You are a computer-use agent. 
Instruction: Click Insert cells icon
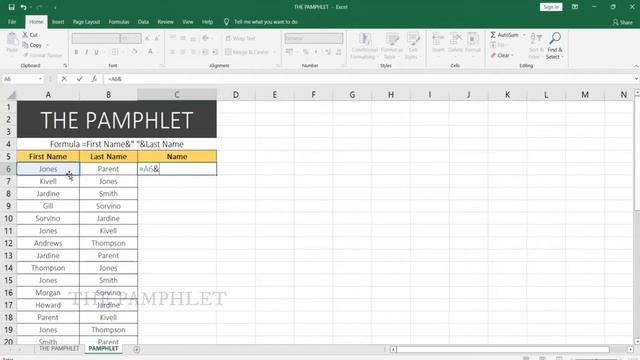coord(438,39)
